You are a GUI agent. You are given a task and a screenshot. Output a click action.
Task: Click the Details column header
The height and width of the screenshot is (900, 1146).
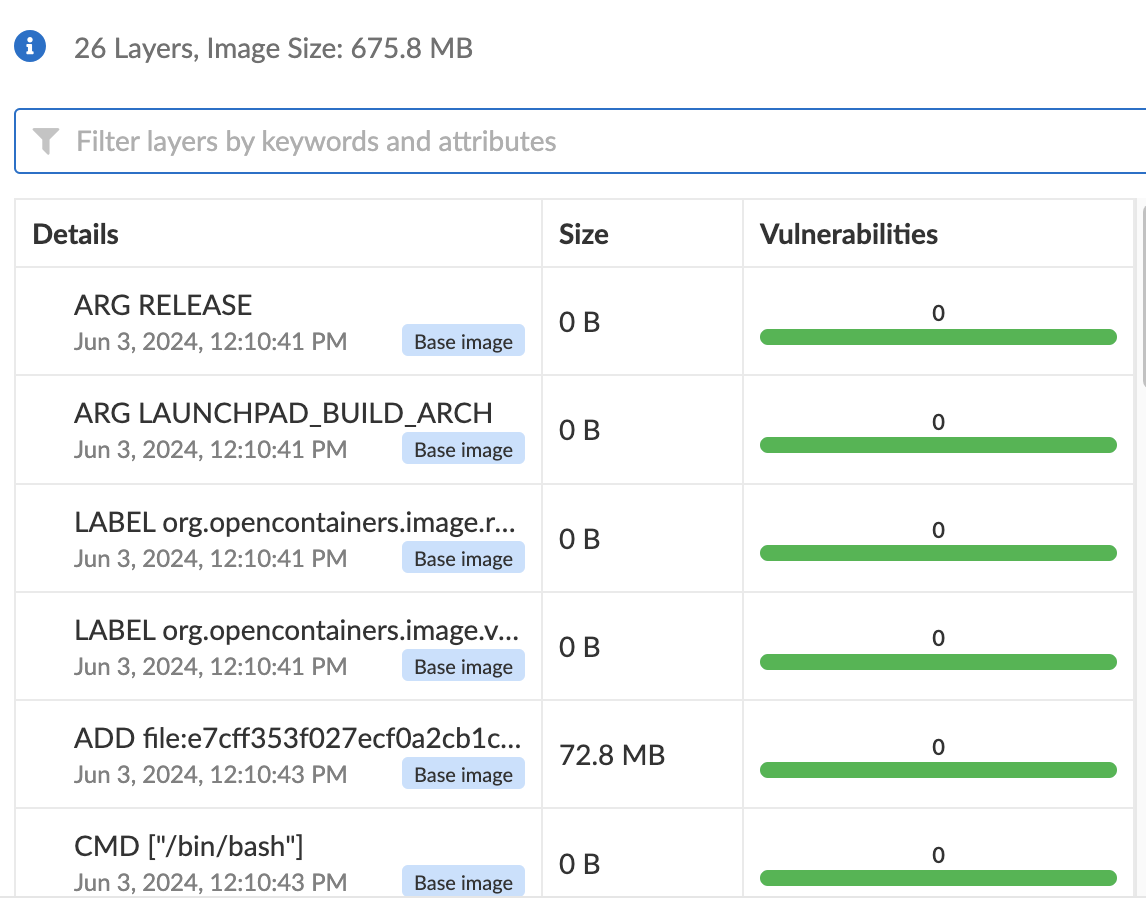pos(76,235)
